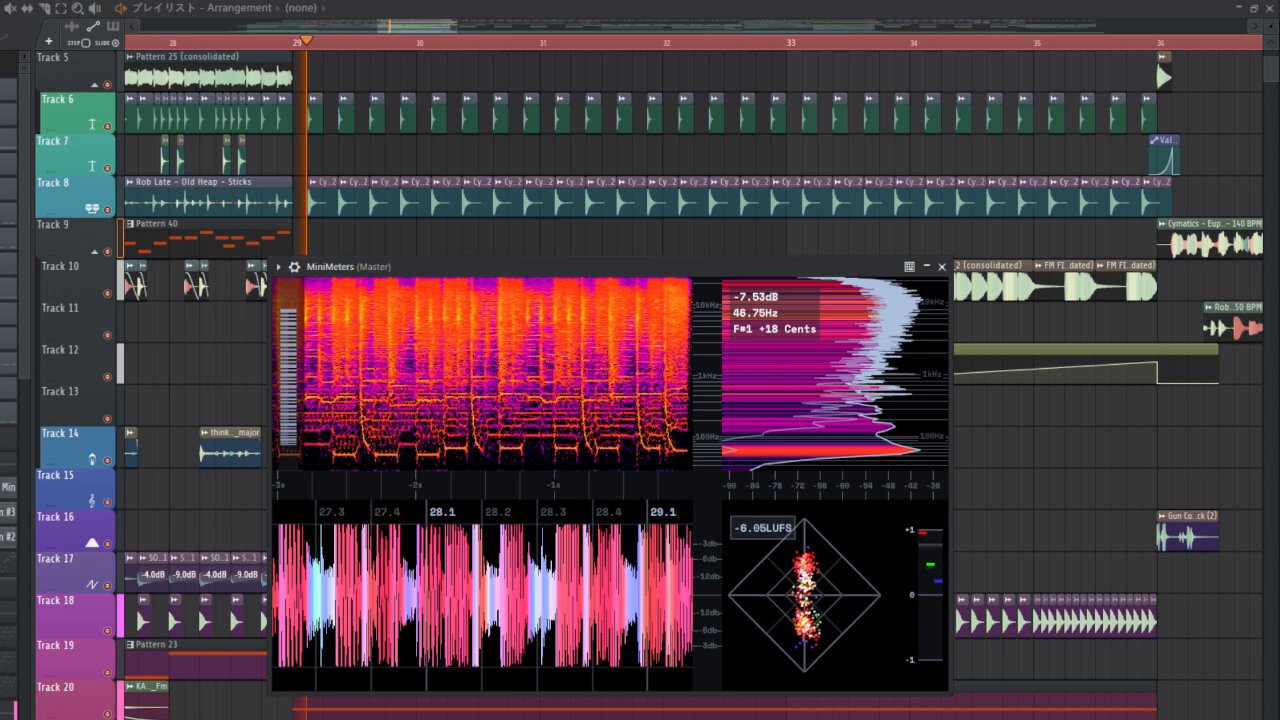Focus automation clips with the curve icon
This screenshot has height=720, width=1280.
coord(93,26)
